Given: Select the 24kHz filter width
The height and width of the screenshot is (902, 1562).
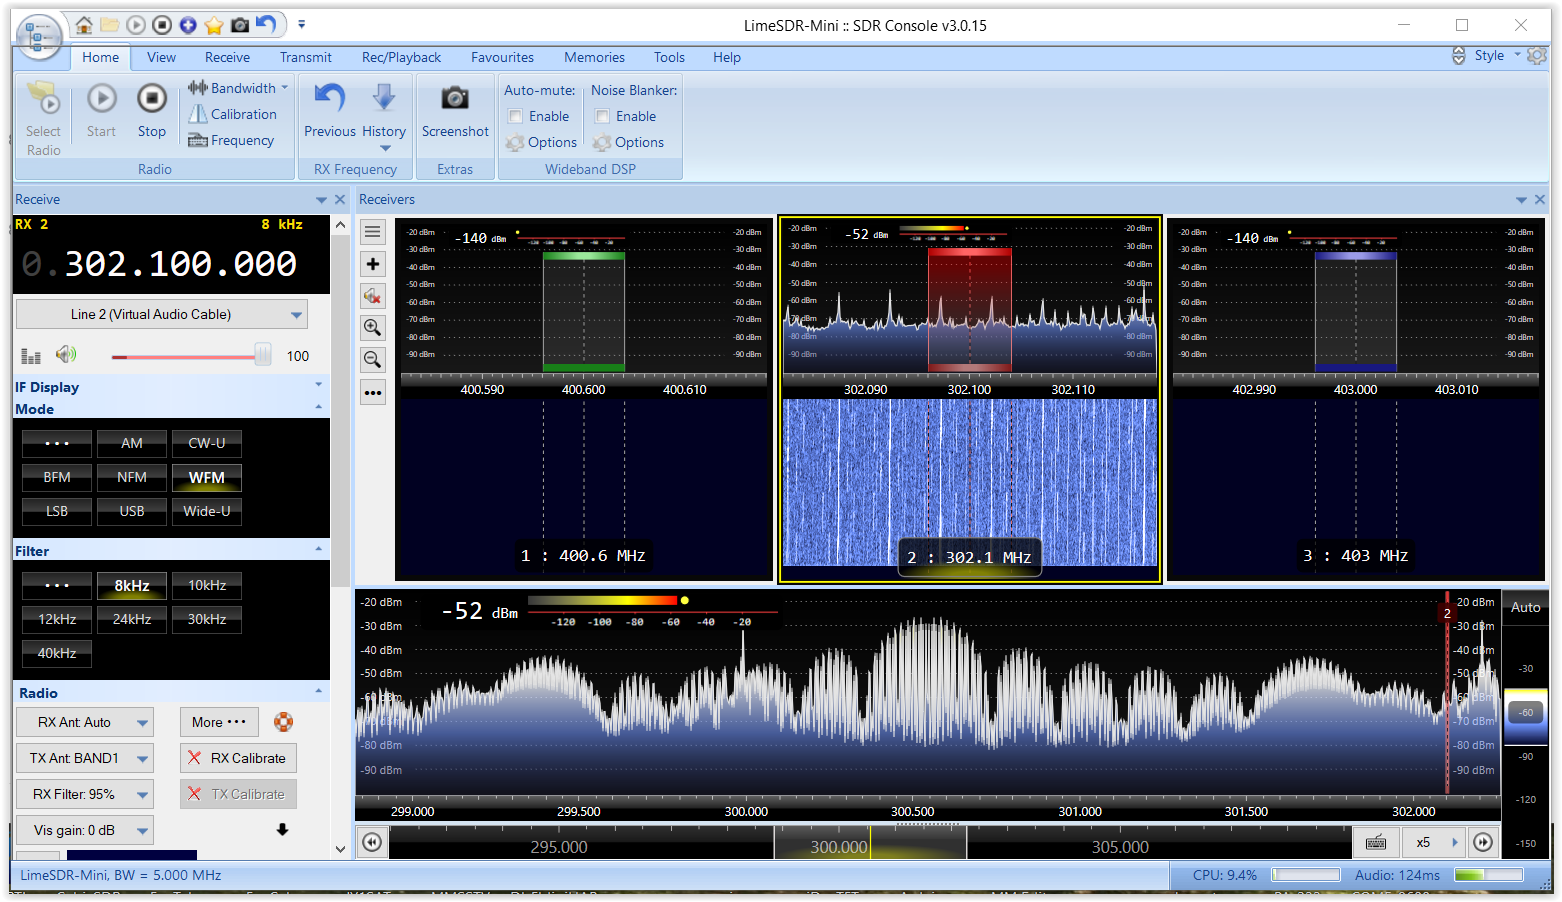Looking at the screenshot, I should [132, 619].
